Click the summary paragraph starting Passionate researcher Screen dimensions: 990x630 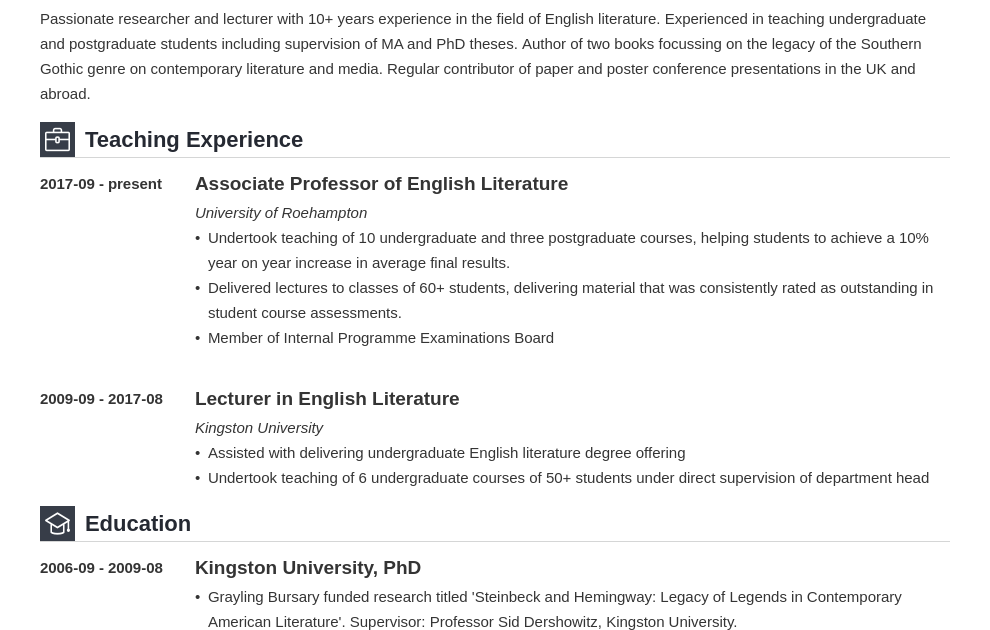click(483, 56)
